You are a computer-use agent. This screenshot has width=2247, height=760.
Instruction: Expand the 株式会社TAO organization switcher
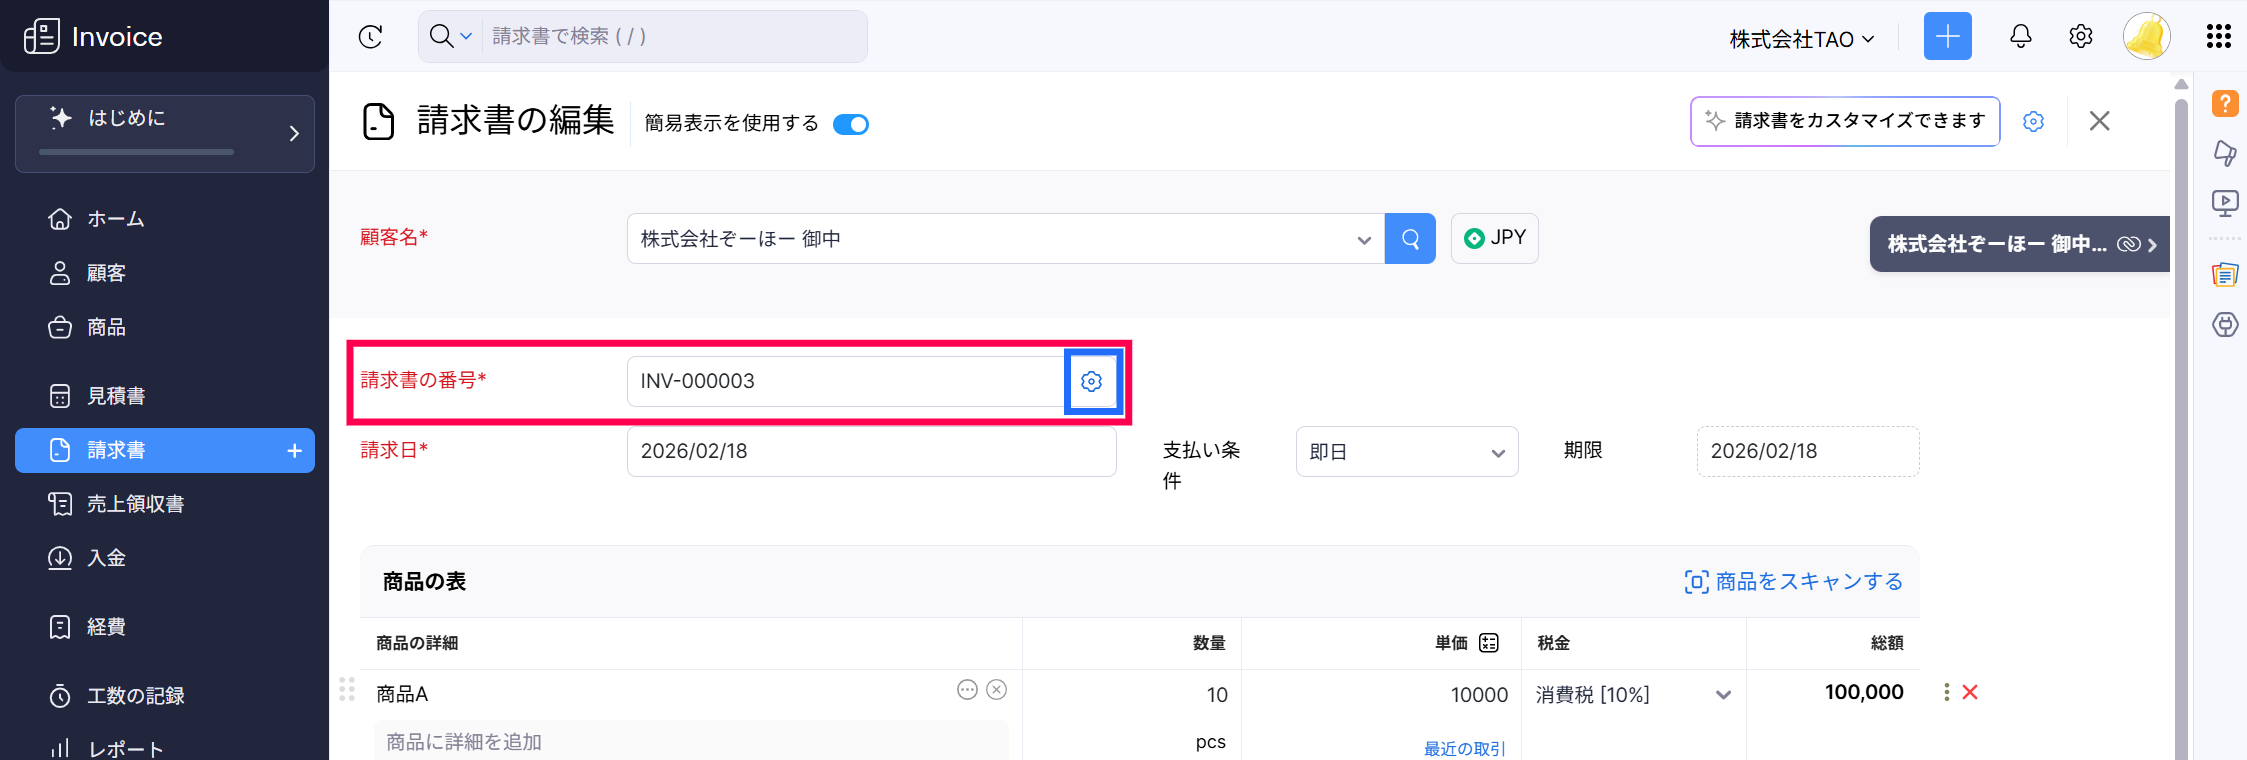[x=1801, y=39]
